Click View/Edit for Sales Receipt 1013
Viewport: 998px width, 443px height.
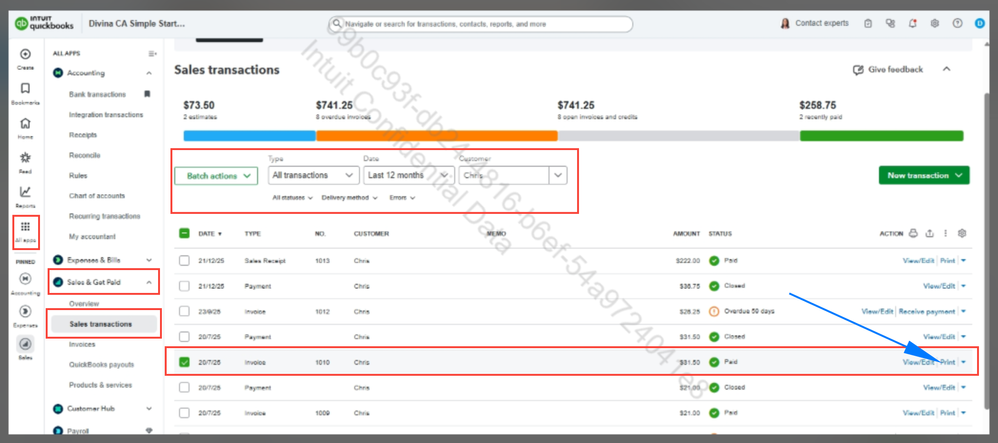coord(918,260)
